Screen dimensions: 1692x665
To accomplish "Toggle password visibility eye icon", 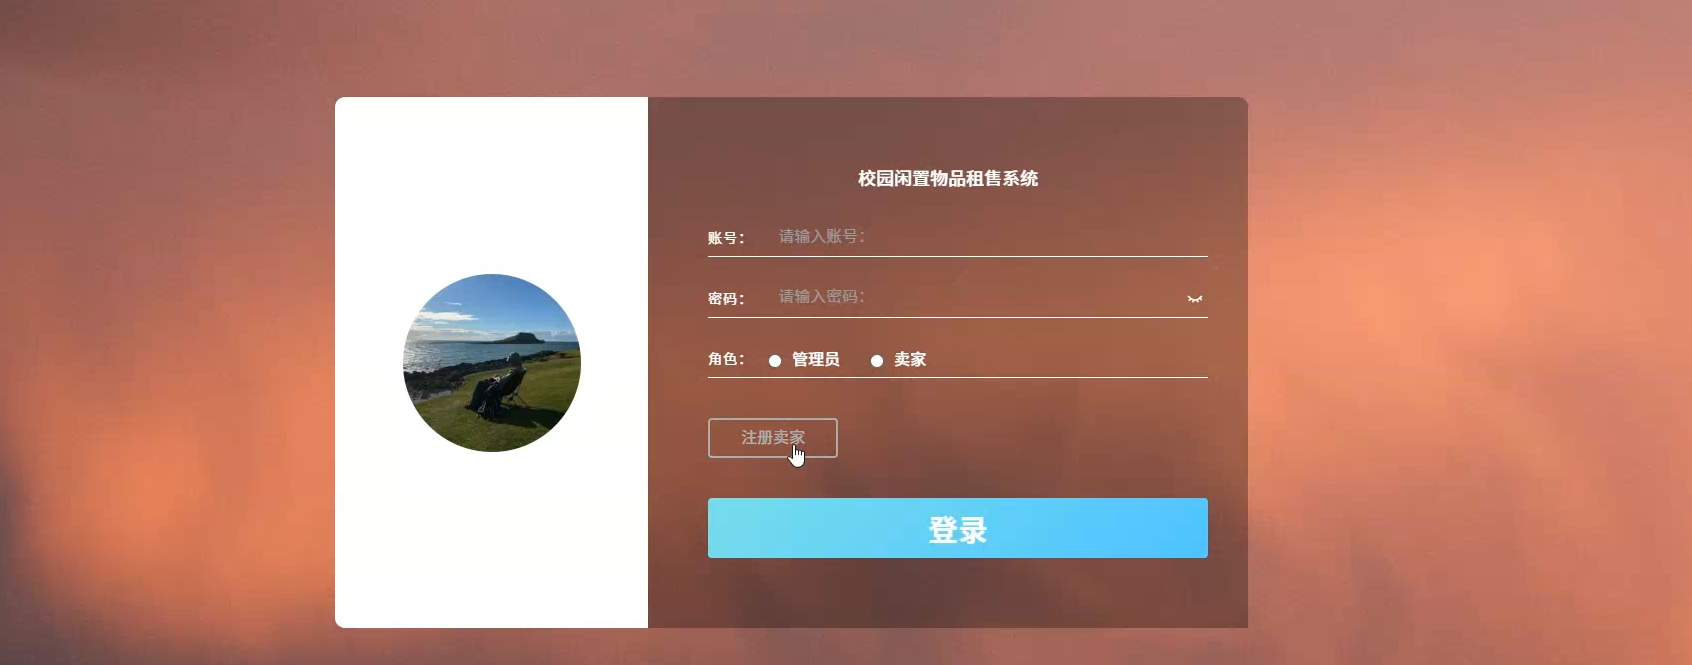I will pyautogui.click(x=1195, y=298).
